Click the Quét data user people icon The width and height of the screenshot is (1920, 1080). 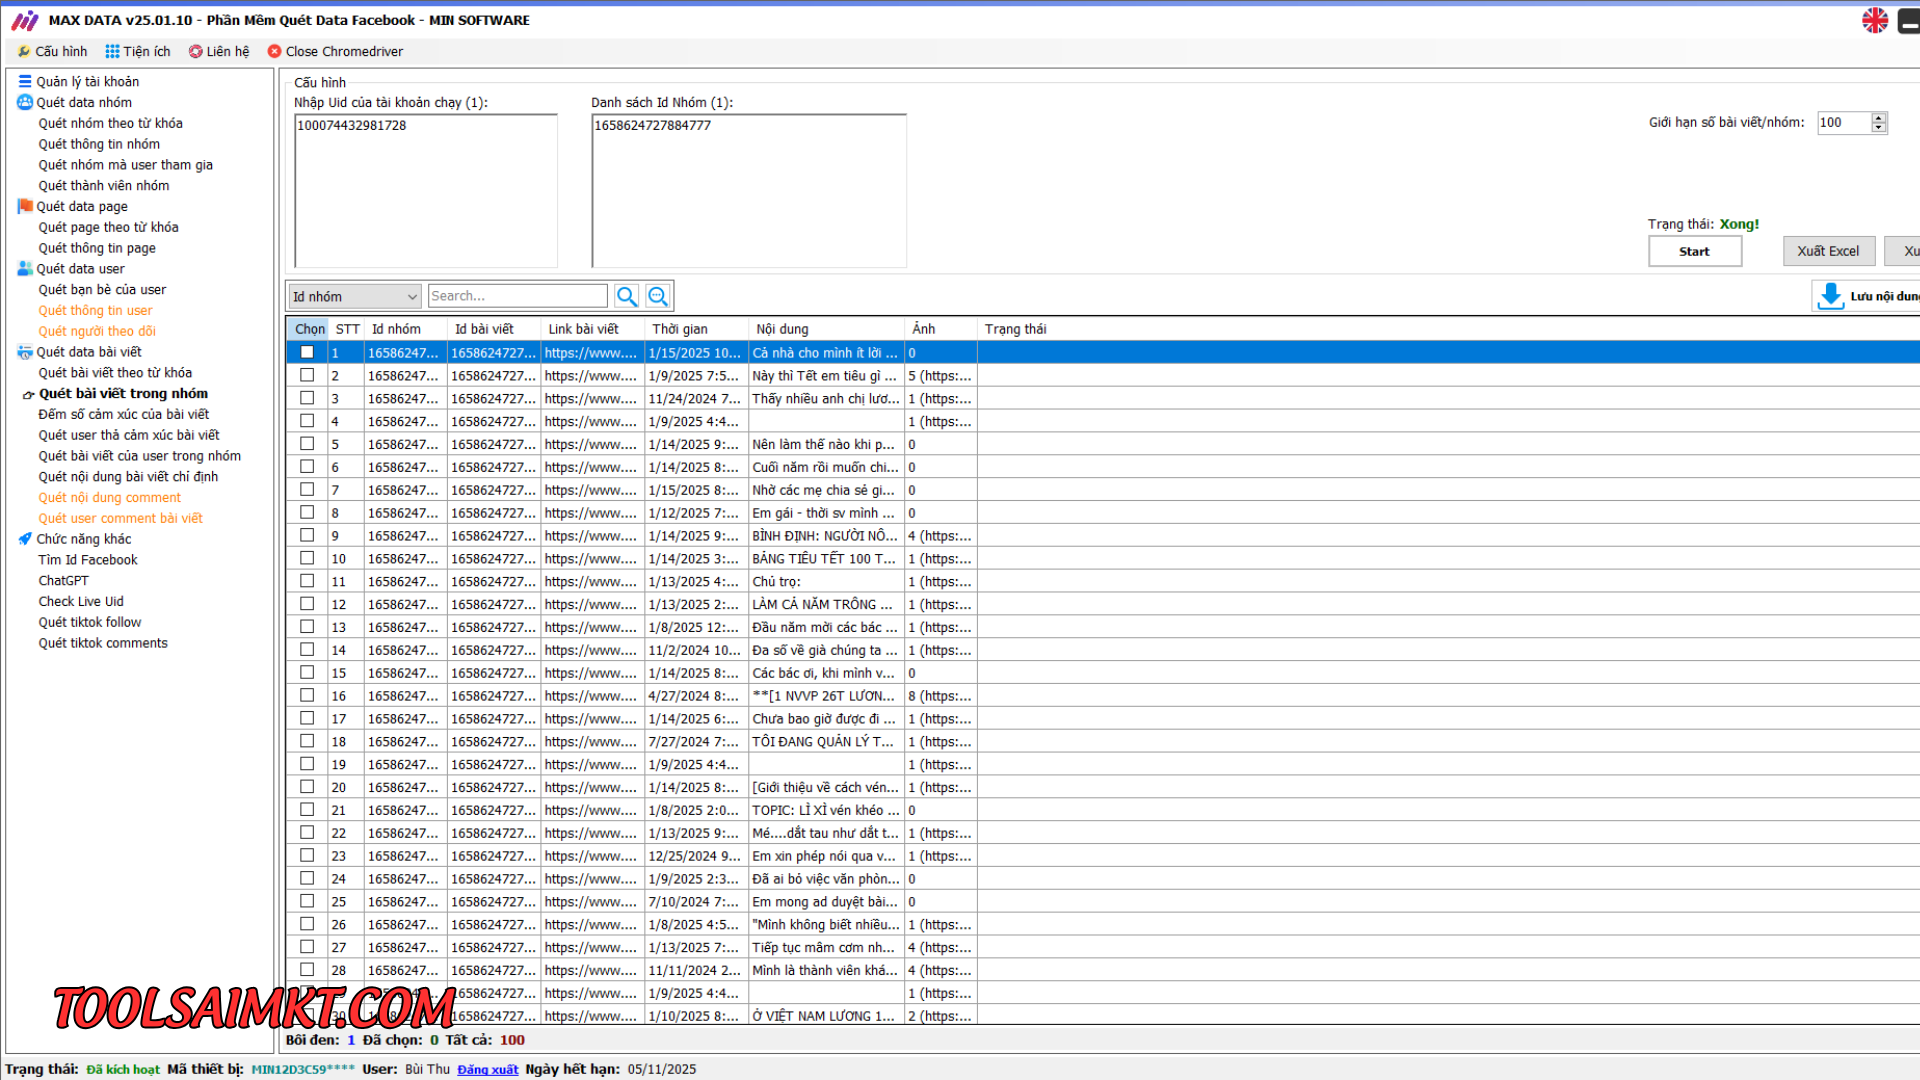click(25, 268)
